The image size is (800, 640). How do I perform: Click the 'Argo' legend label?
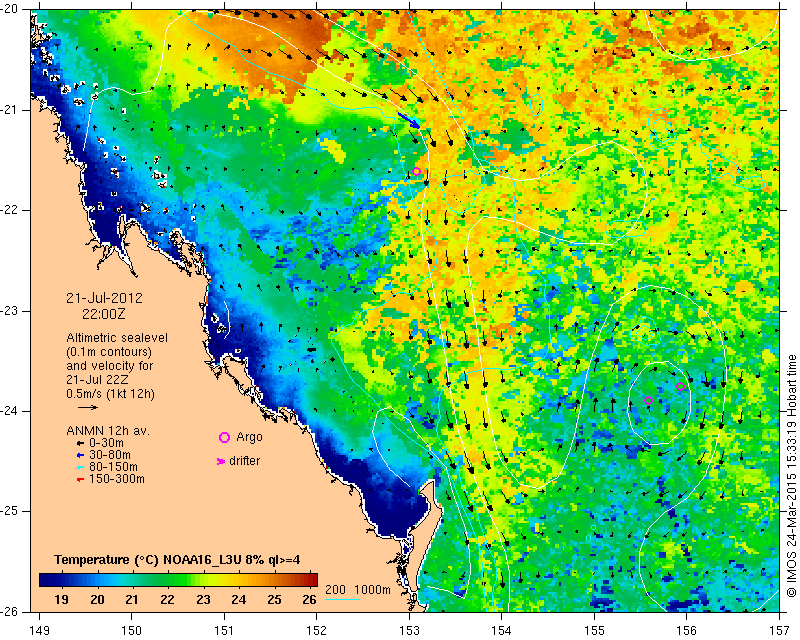coord(249,437)
